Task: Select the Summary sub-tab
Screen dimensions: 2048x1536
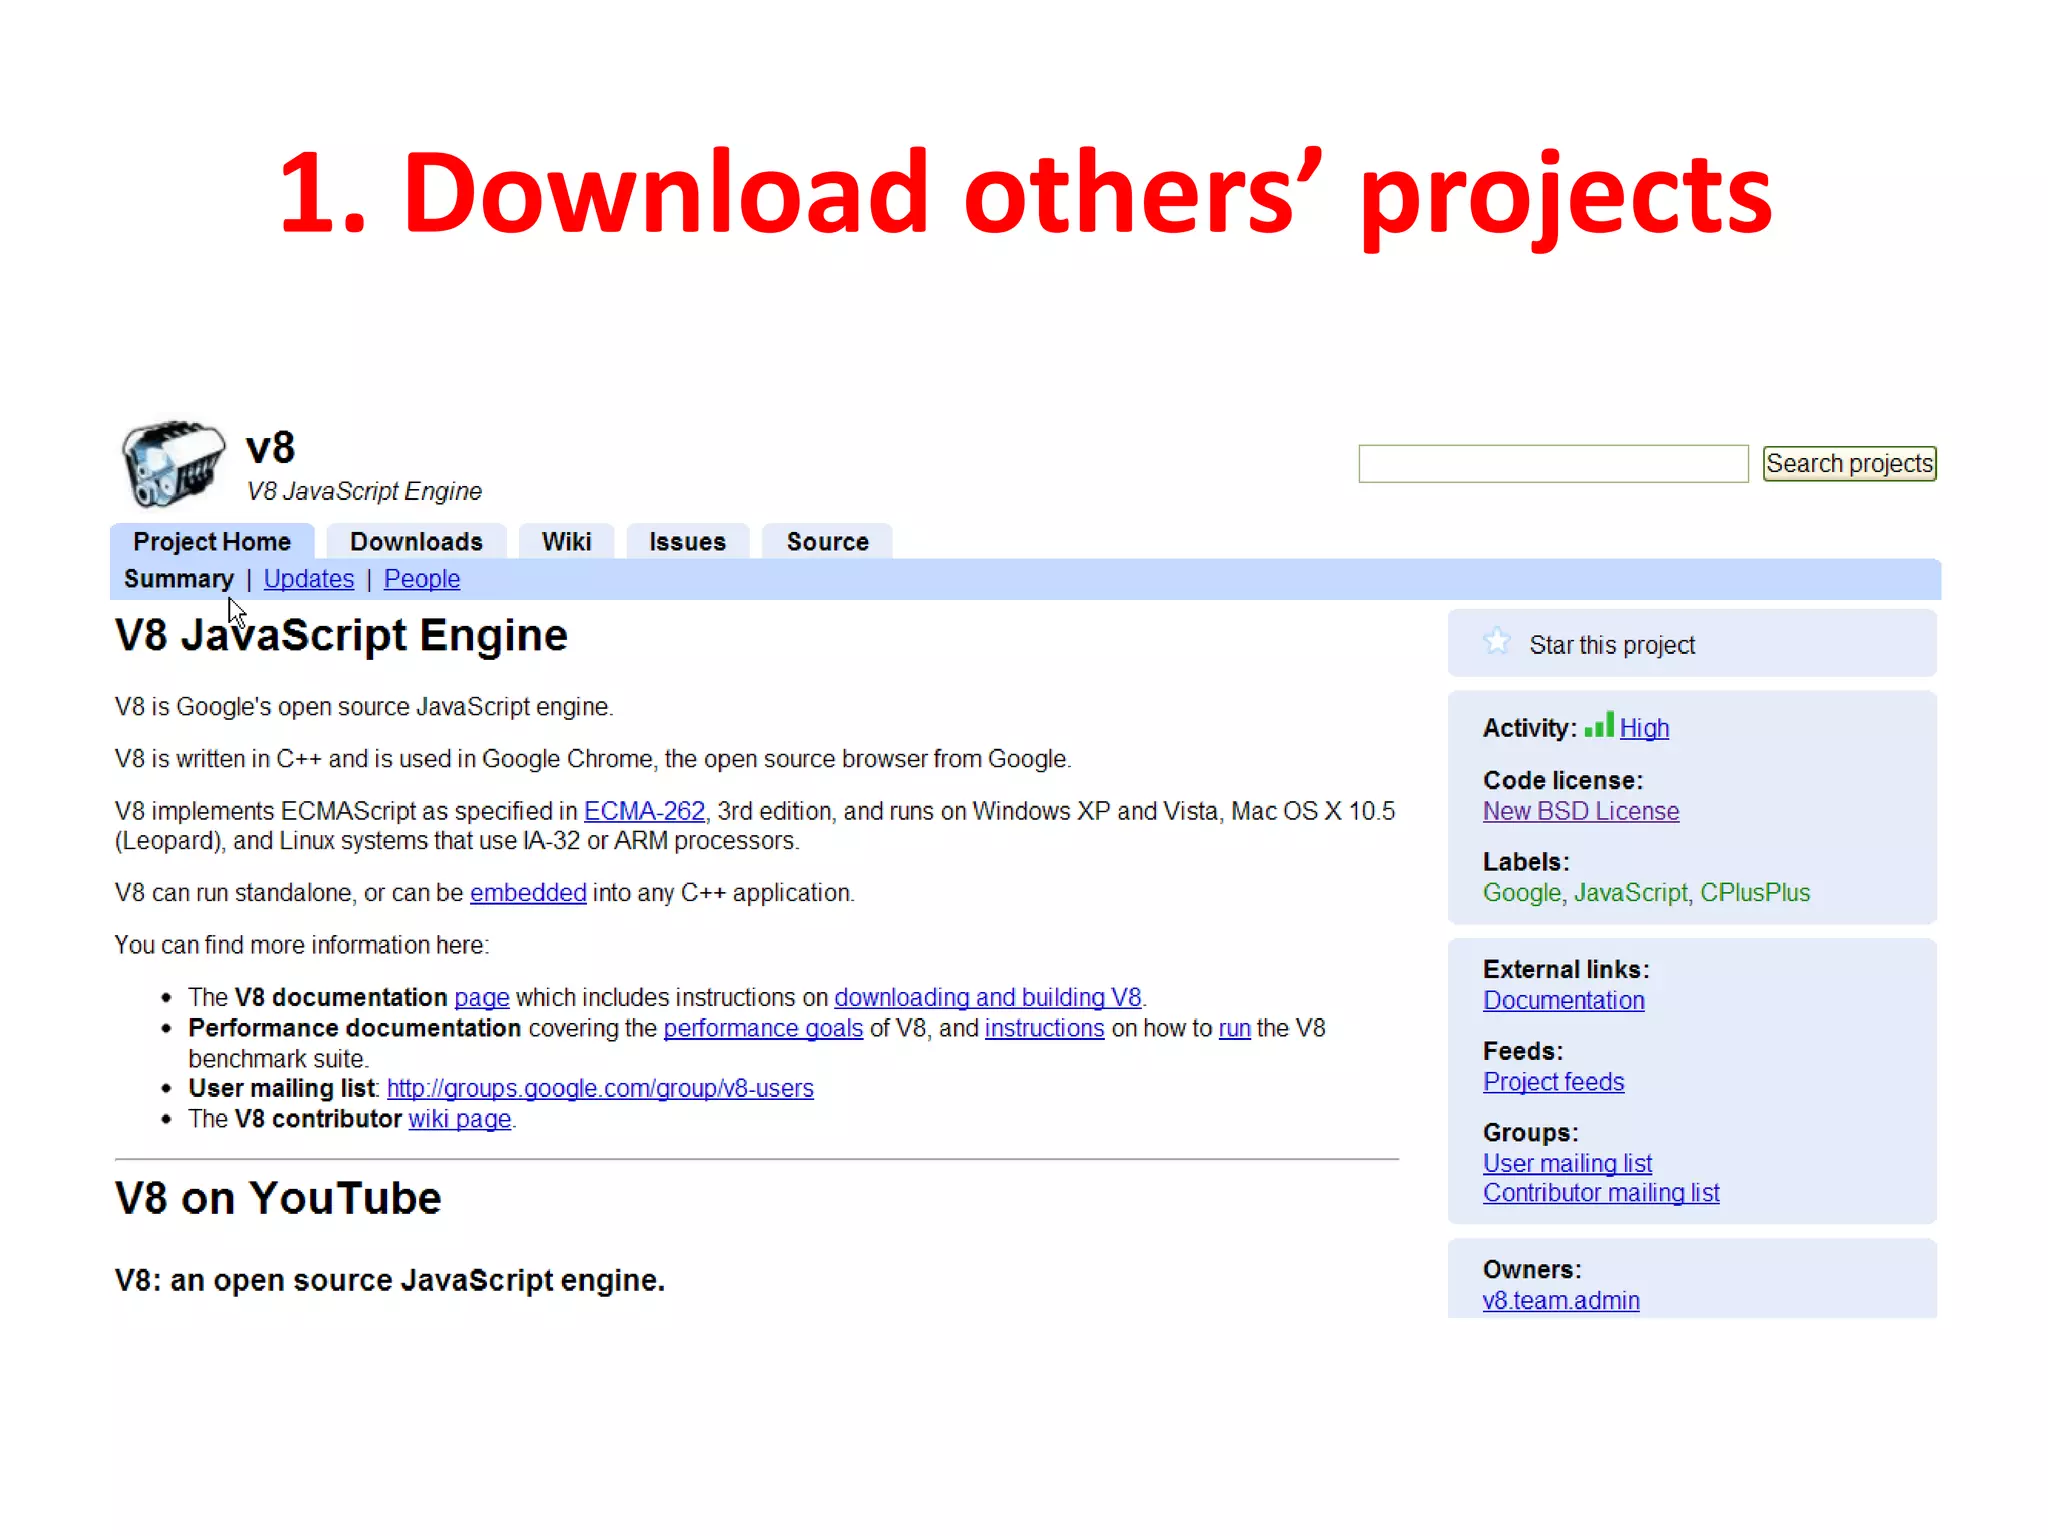Action: pyautogui.click(x=178, y=579)
